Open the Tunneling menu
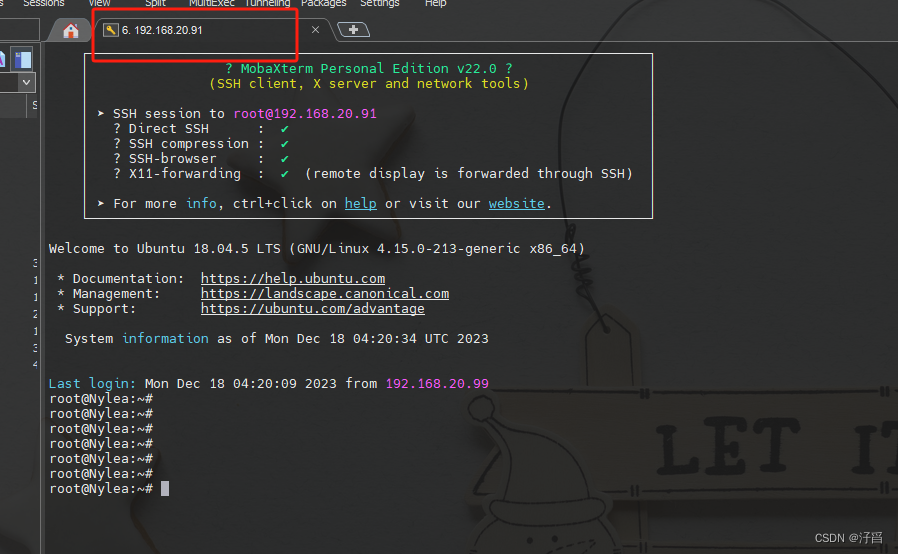This screenshot has width=898, height=554. pos(267,3)
